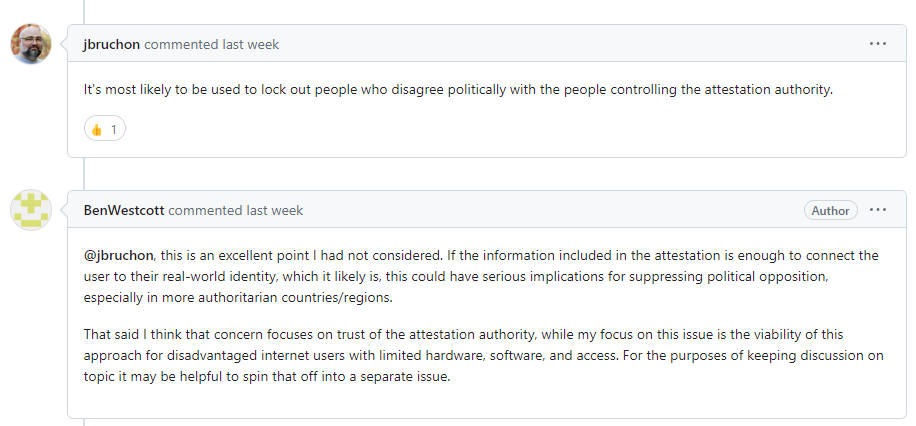Open the last week timestamp on jbruchon's comment
Image resolution: width=916 pixels, height=426 pixels.
point(250,44)
